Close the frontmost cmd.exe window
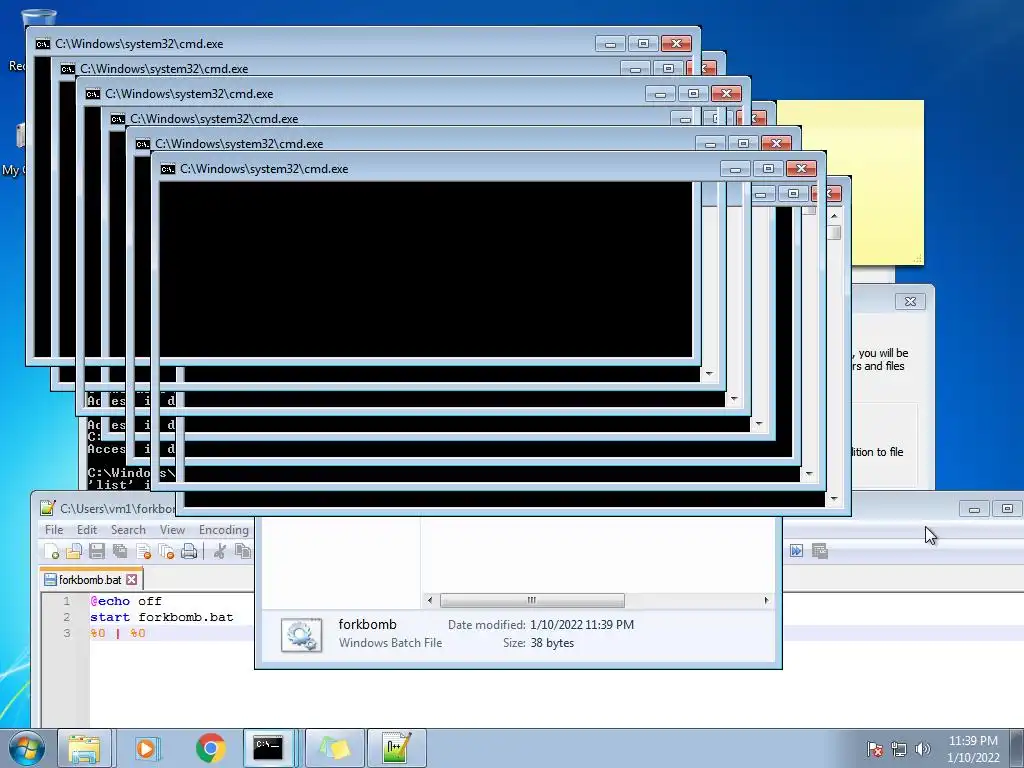 pos(801,169)
